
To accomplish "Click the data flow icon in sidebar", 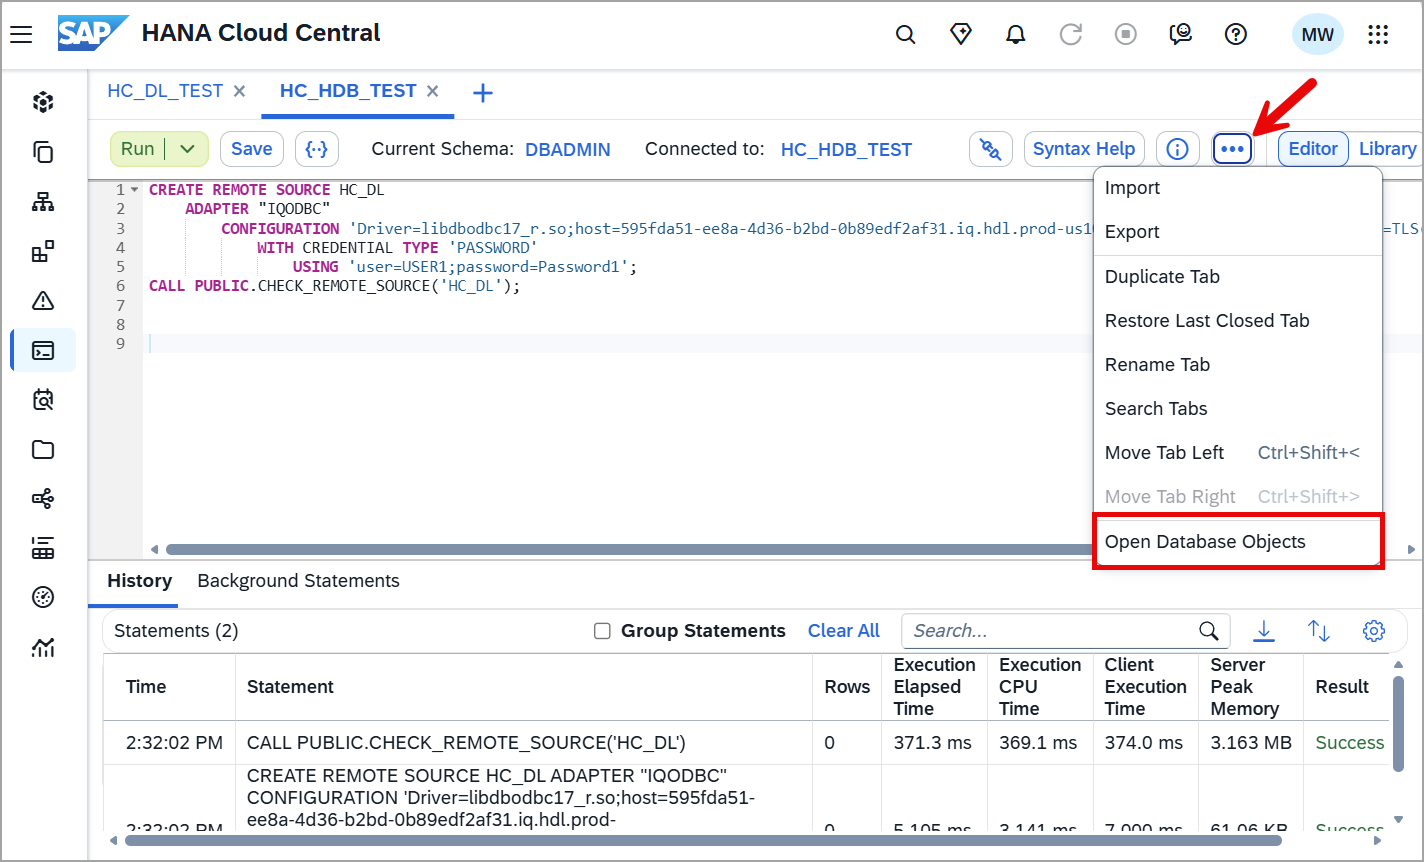I will click(43, 499).
